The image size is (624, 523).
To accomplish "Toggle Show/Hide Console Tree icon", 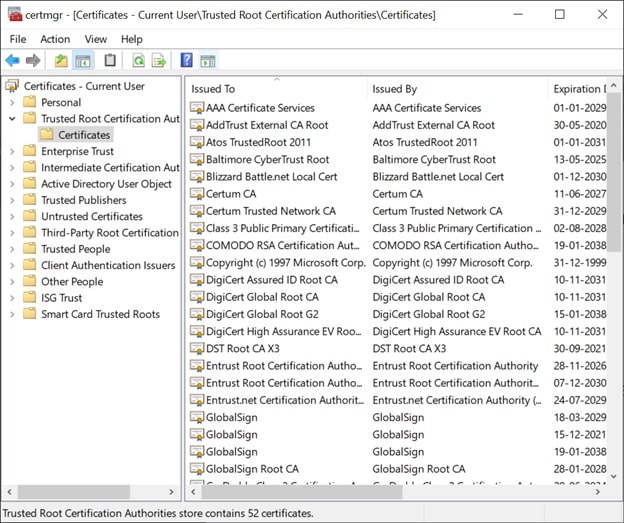I will pyautogui.click(x=83, y=61).
